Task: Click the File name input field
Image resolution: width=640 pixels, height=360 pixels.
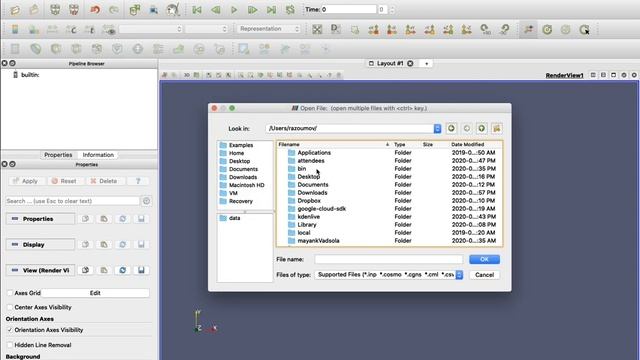Action: coord(389,260)
